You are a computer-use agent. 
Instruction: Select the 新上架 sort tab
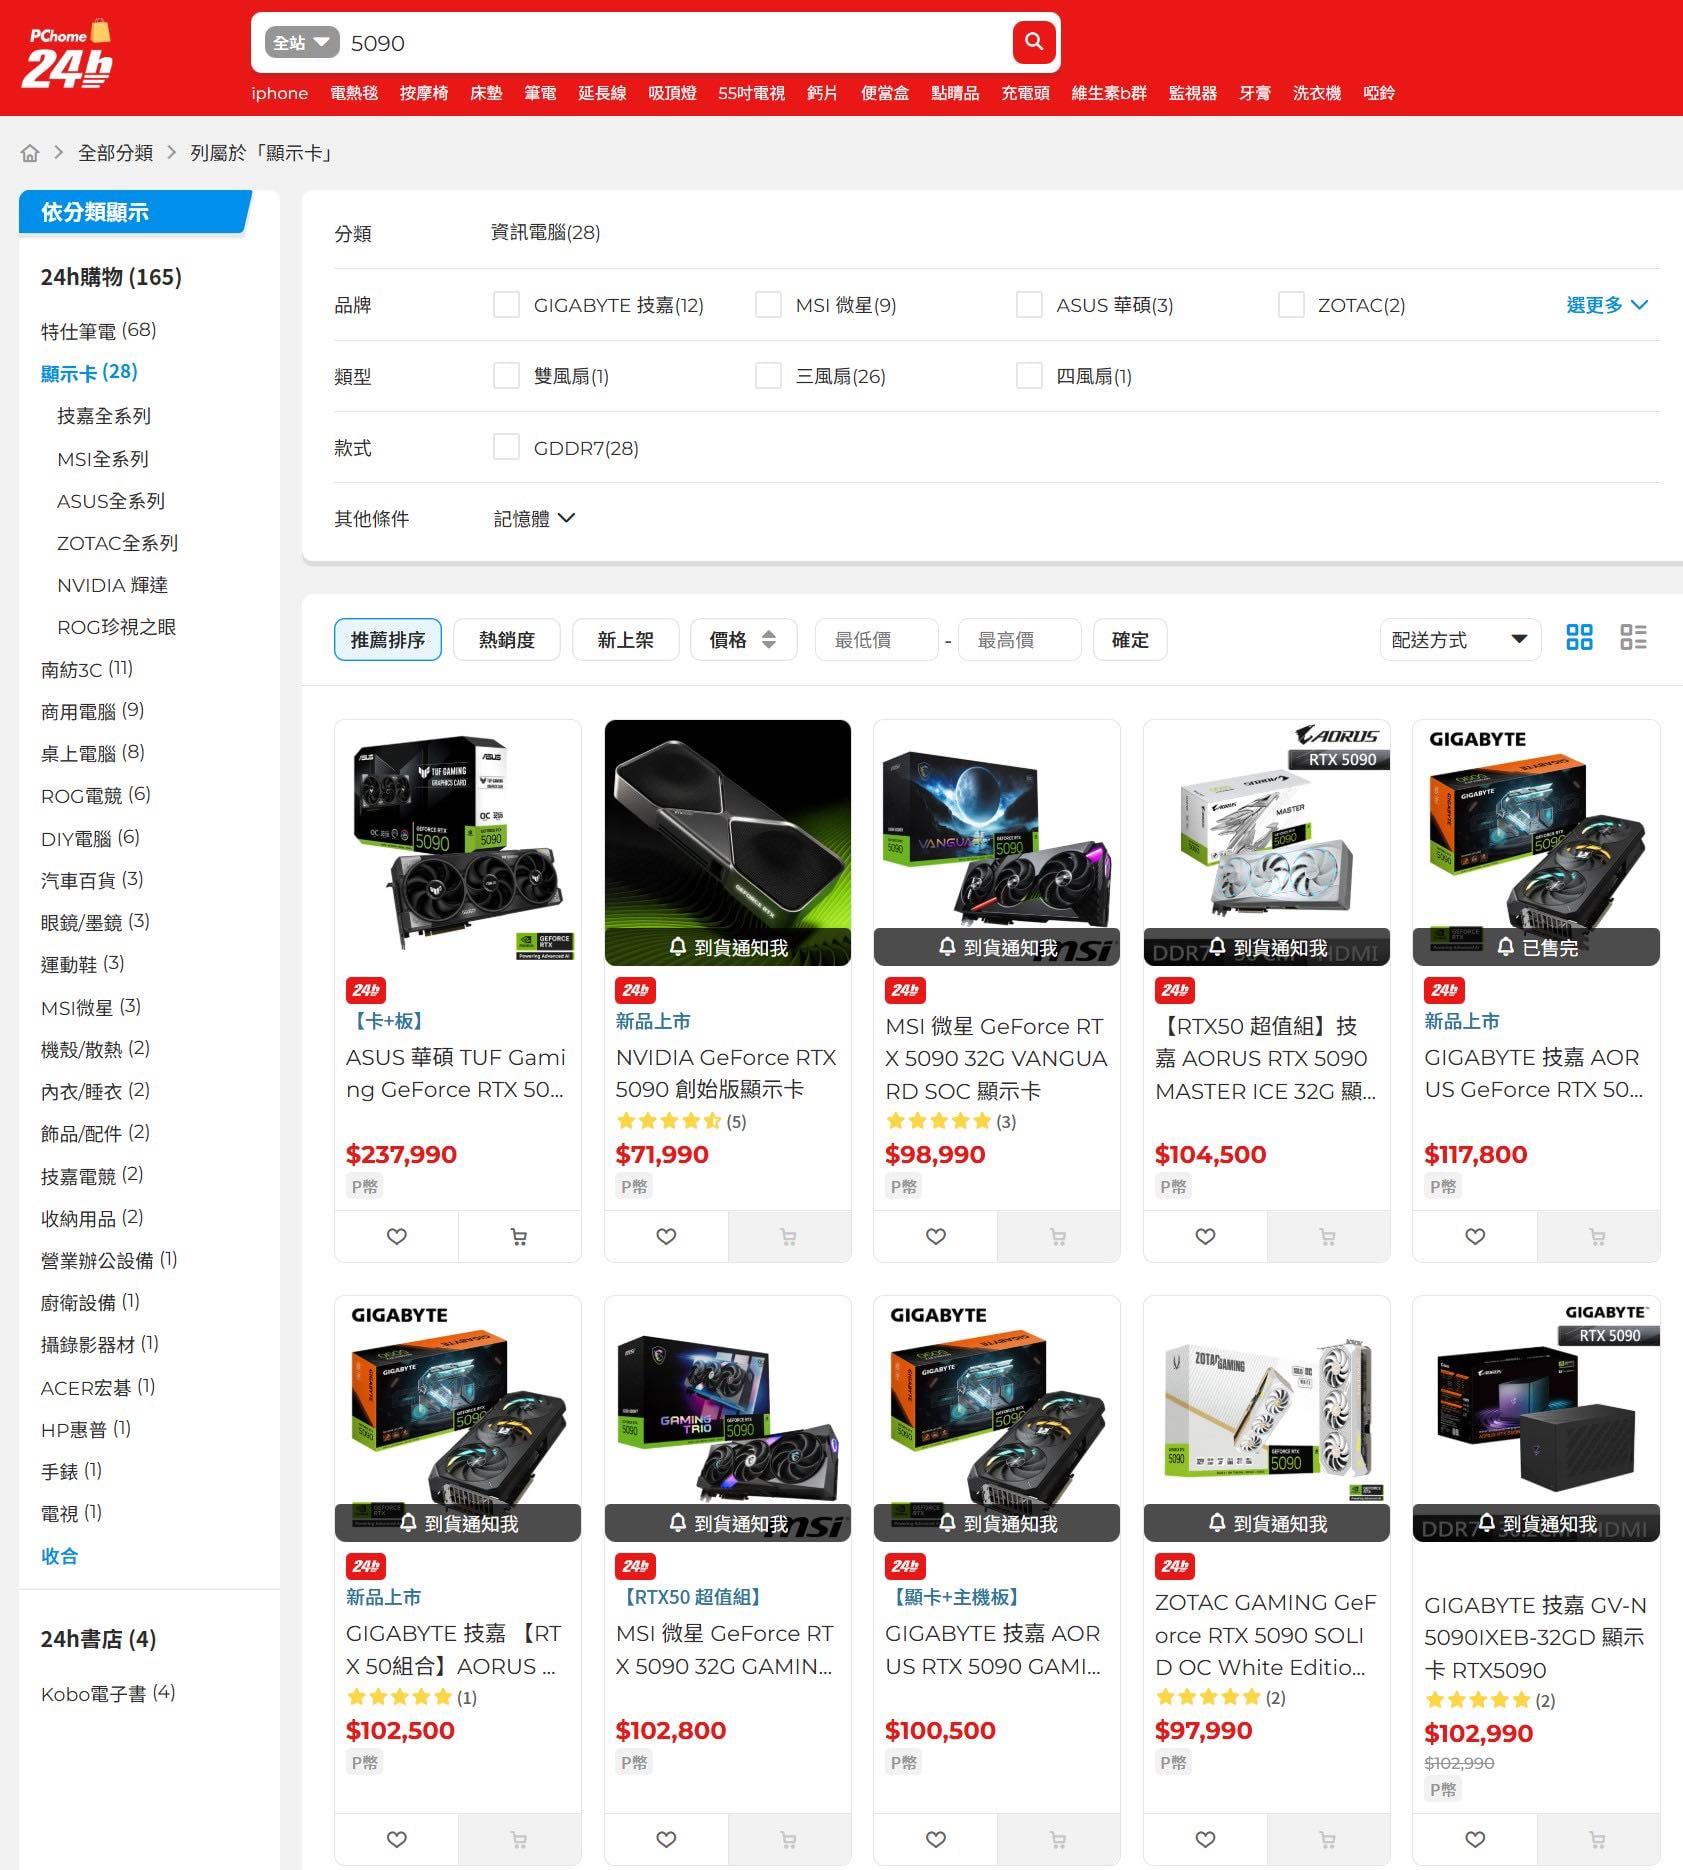pos(625,640)
